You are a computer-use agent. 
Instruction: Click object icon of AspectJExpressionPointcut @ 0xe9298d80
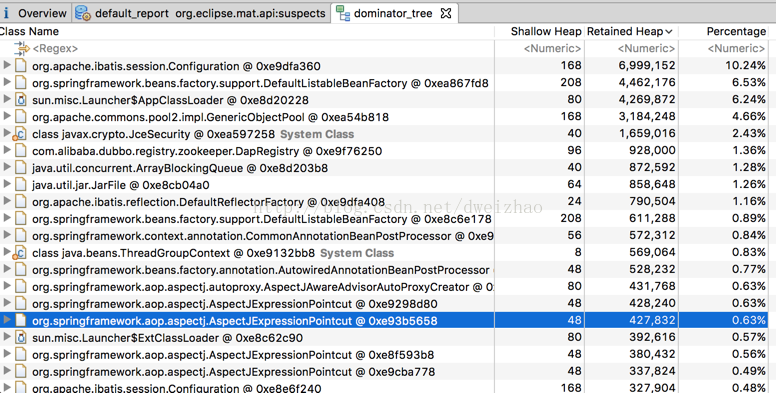(20, 303)
